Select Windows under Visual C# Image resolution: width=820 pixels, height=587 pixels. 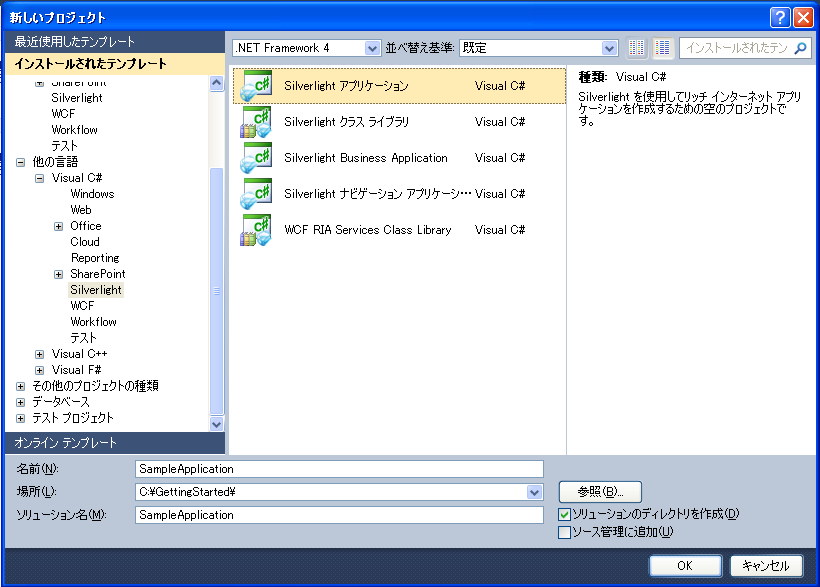pyautogui.click(x=92, y=194)
